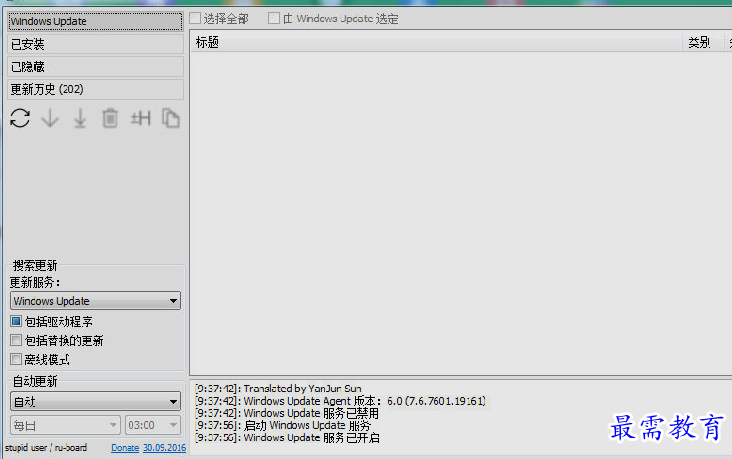
Task: Tick the 选择全部 checkbox
Action: point(195,19)
